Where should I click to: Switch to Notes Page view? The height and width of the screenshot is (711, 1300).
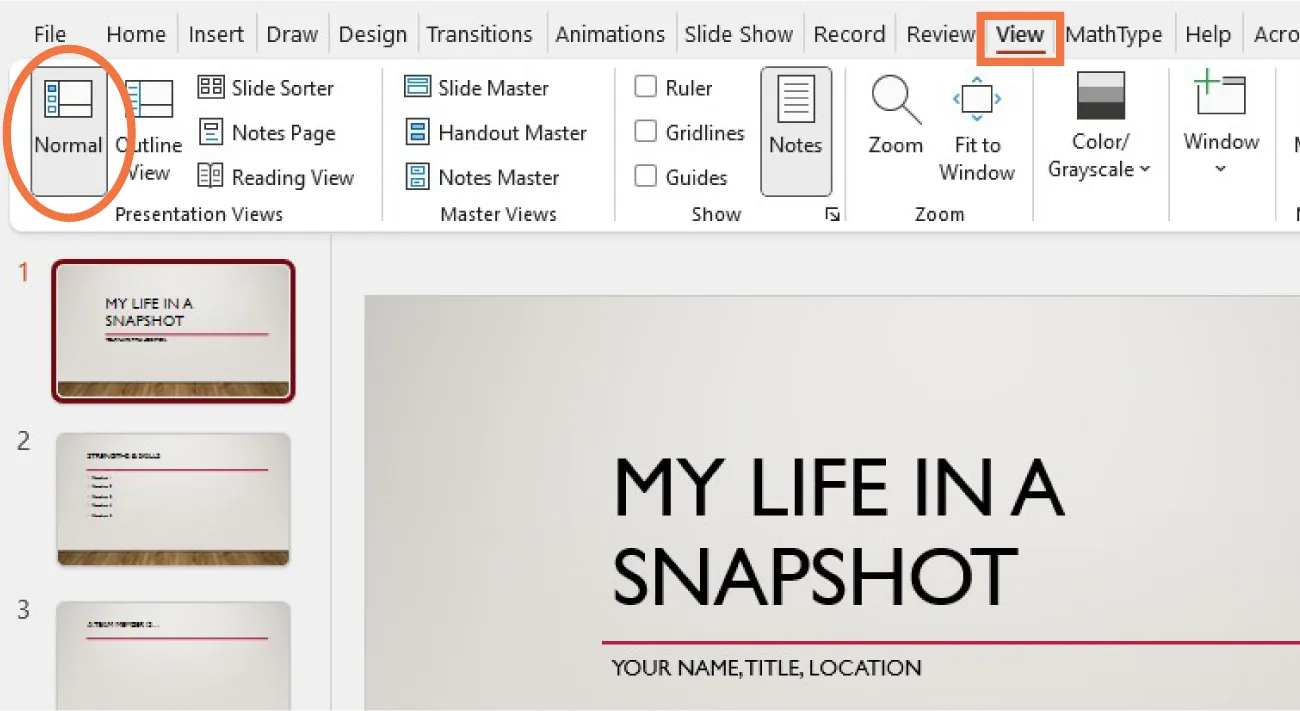pos(266,133)
